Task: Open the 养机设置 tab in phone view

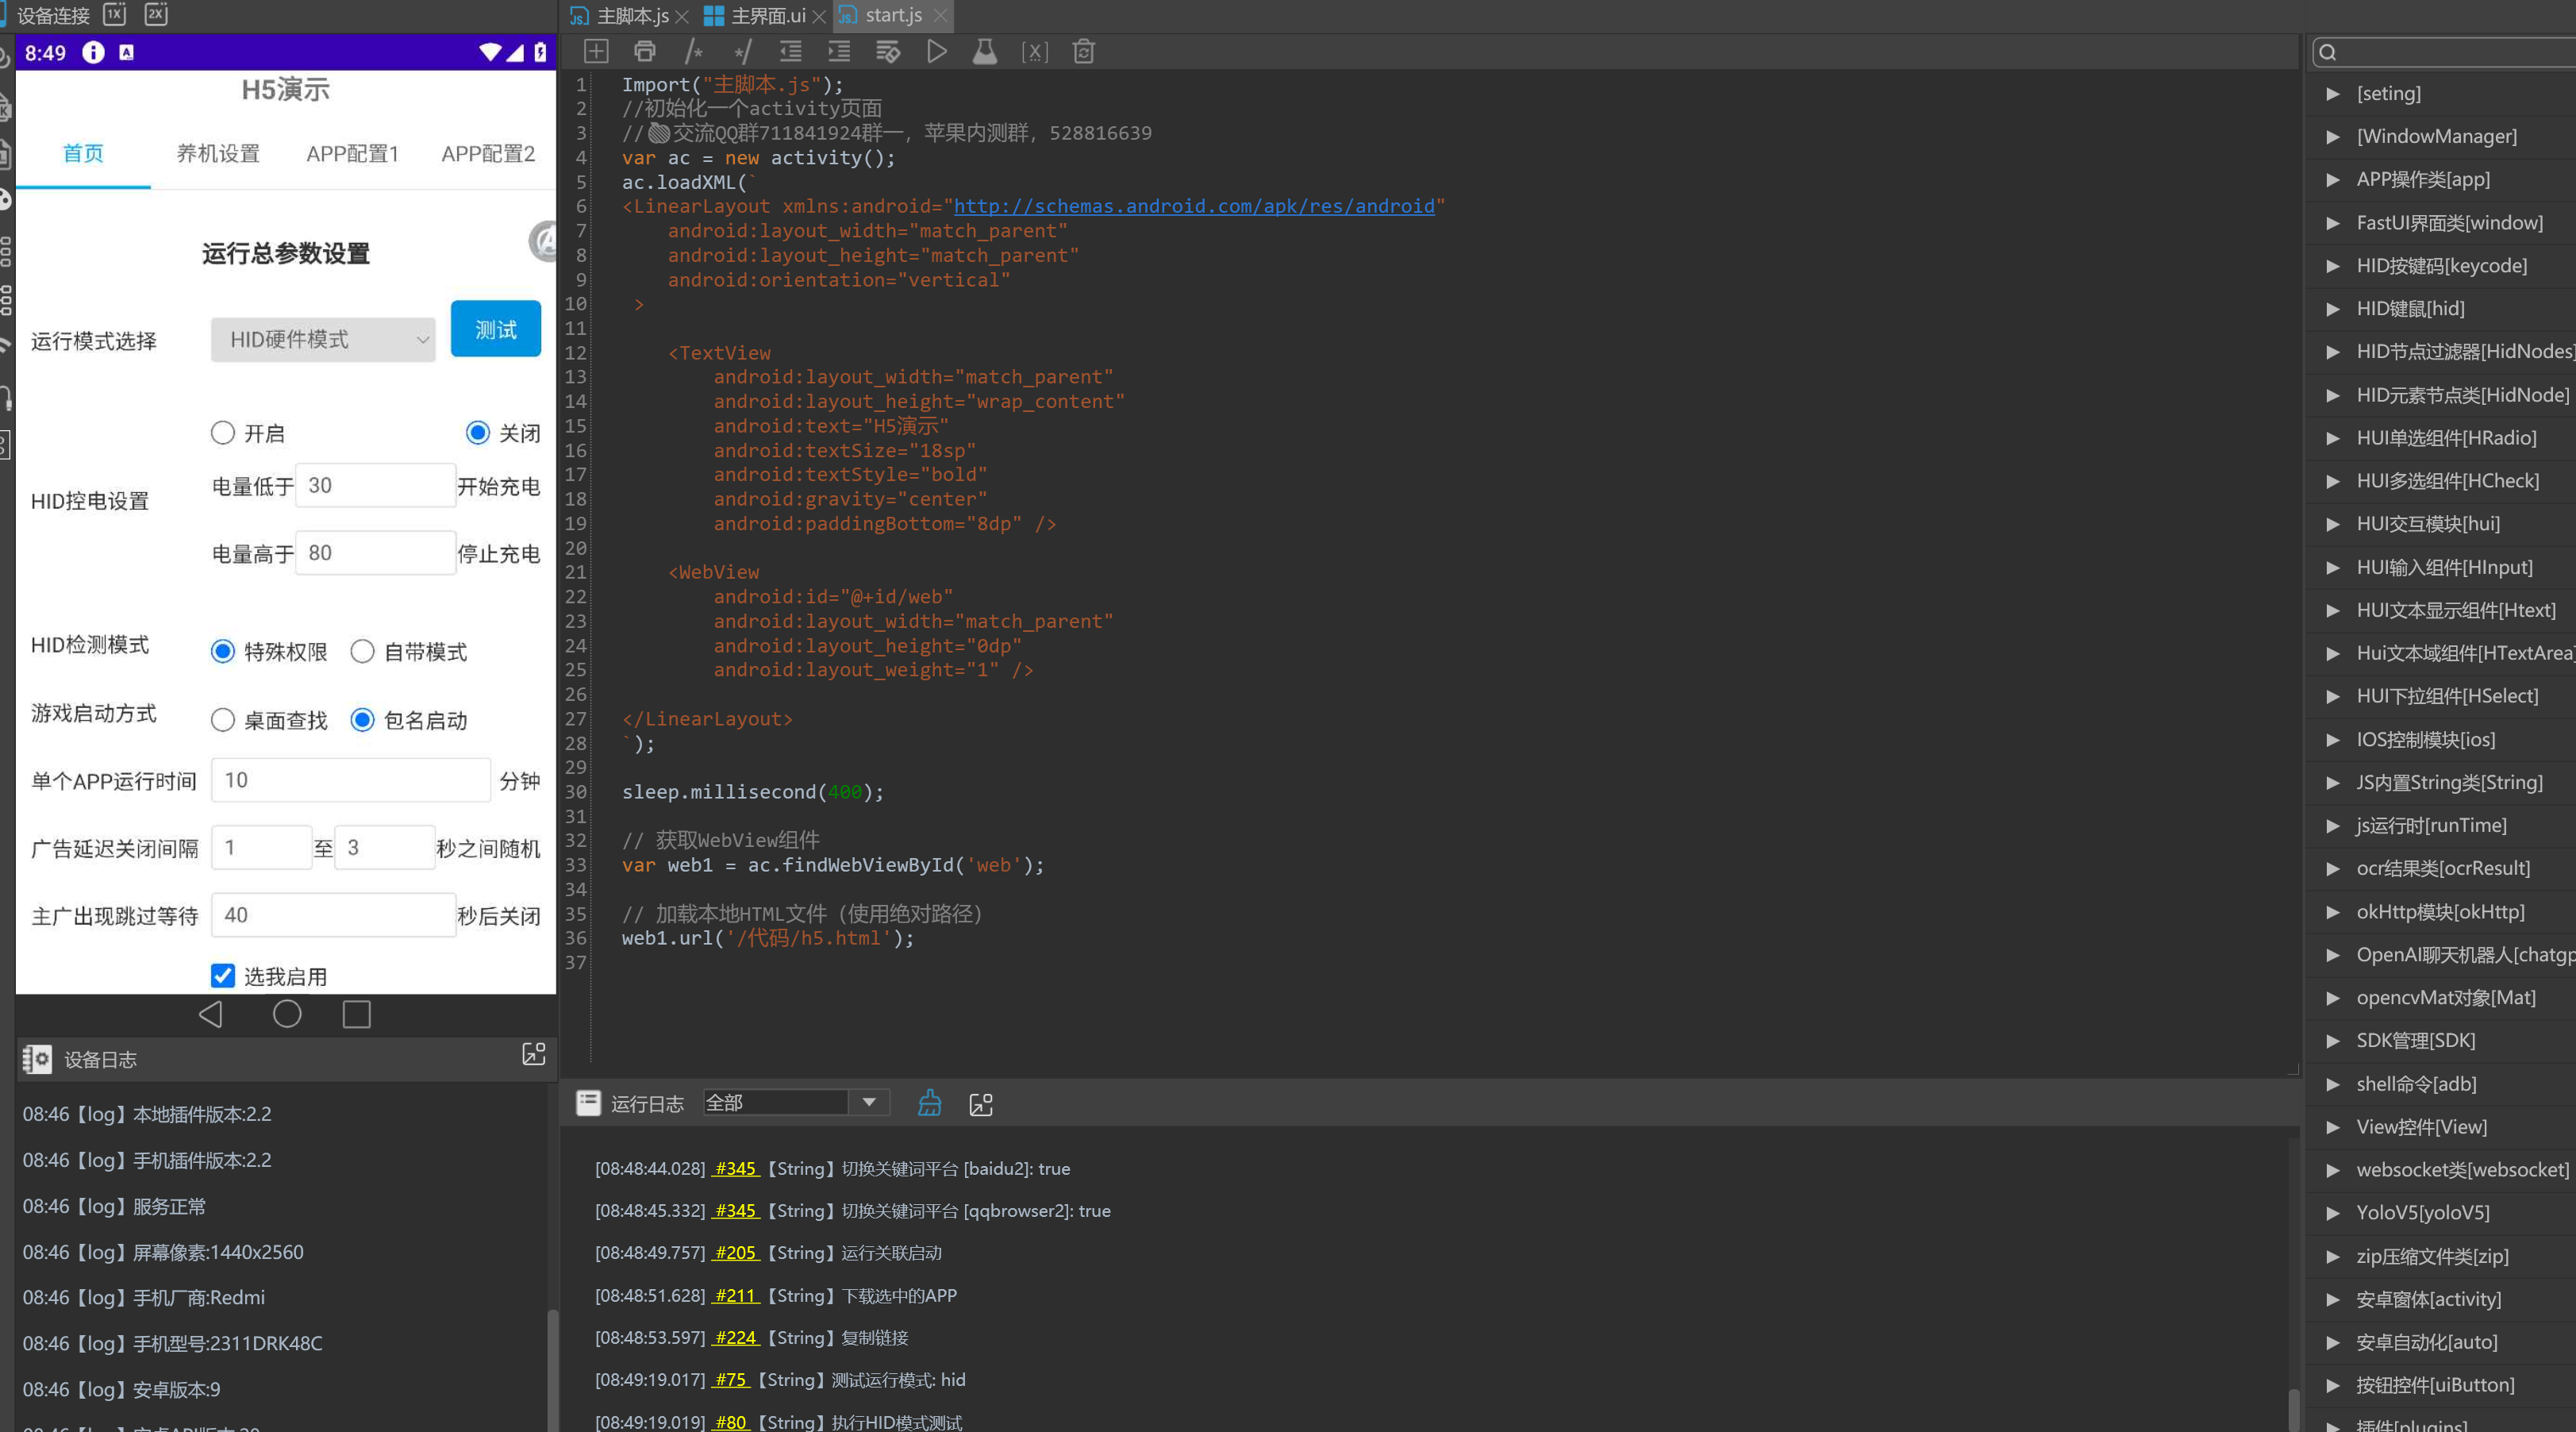Action: coord(218,154)
